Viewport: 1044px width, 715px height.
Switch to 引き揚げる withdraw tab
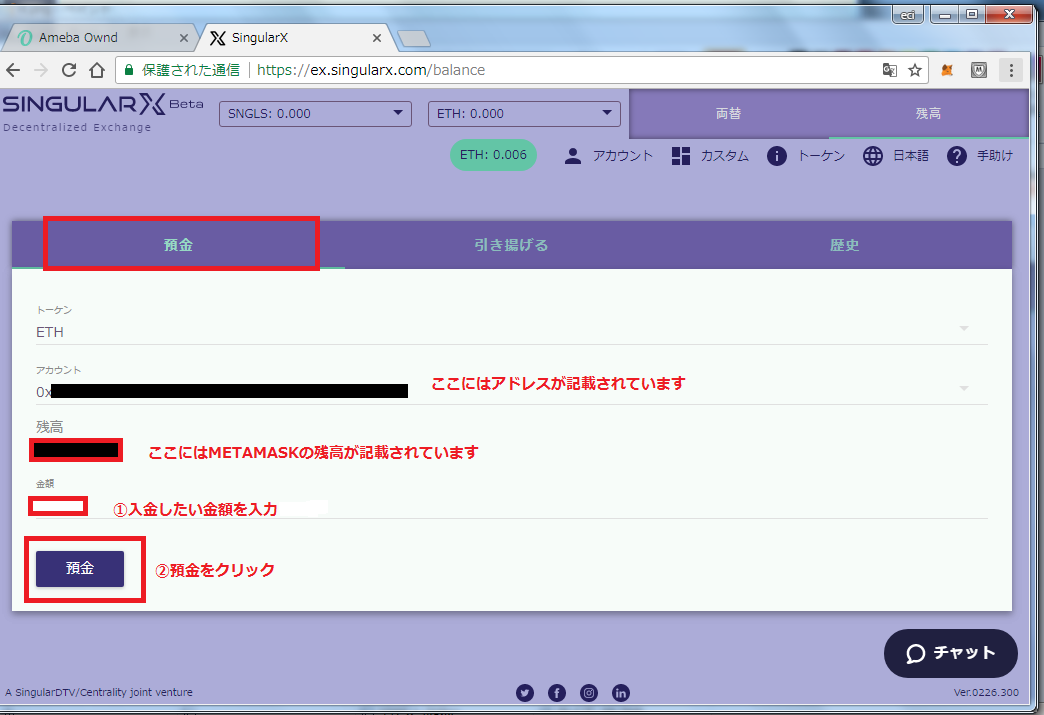[x=511, y=245]
